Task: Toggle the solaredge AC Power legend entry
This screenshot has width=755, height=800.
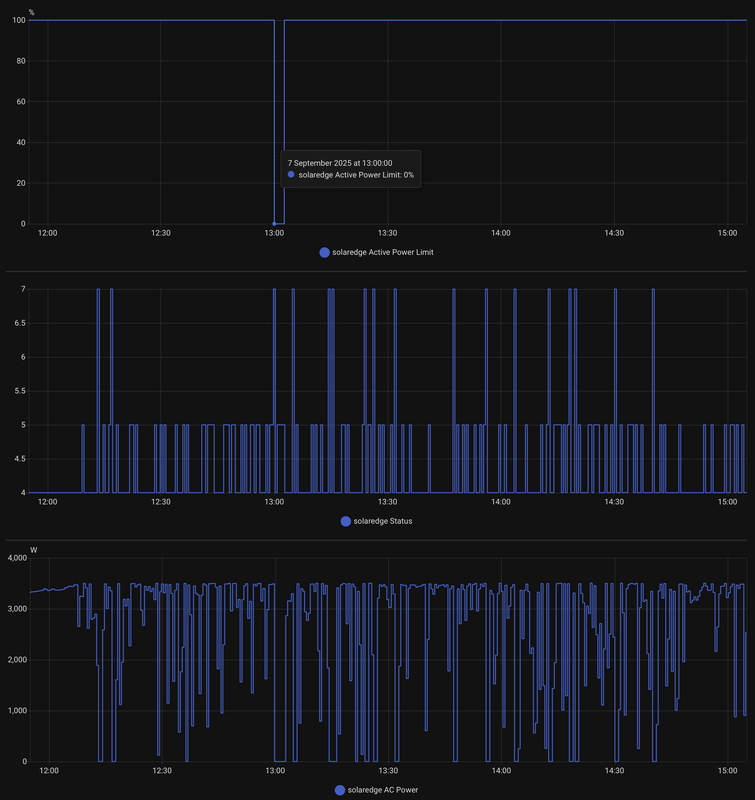Action: [376, 790]
